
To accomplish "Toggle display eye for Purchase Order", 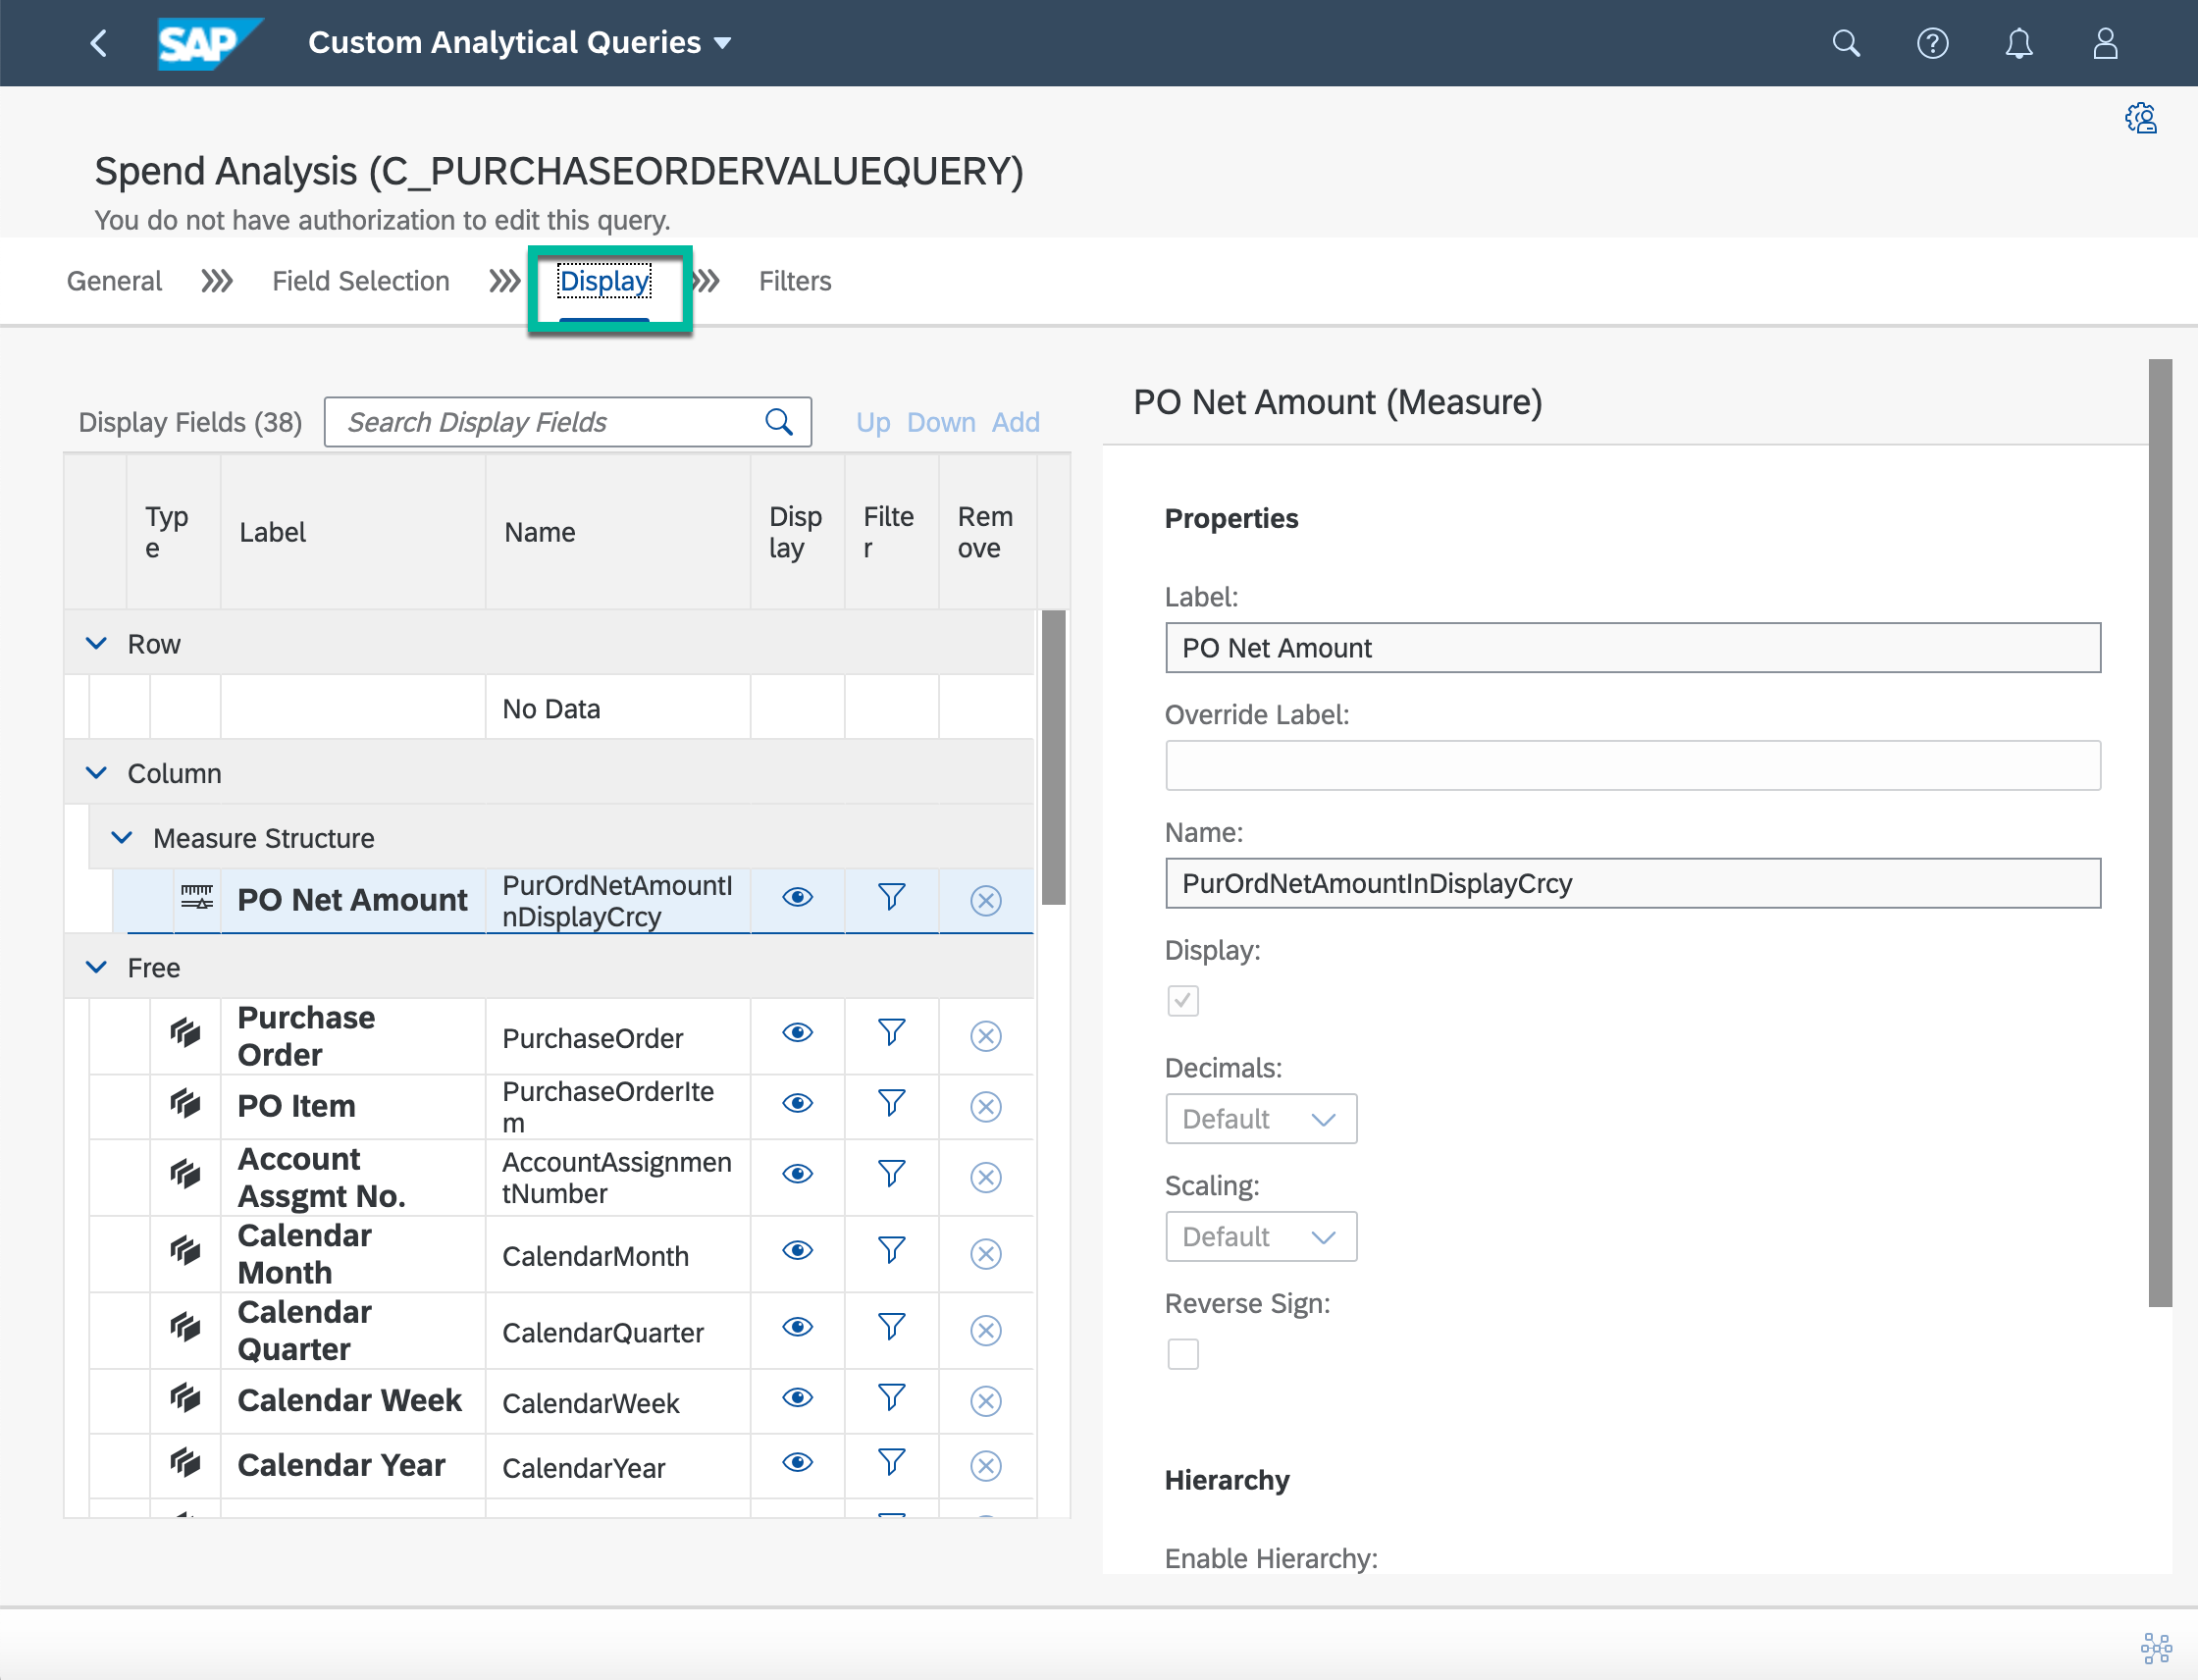I will tap(797, 1033).
